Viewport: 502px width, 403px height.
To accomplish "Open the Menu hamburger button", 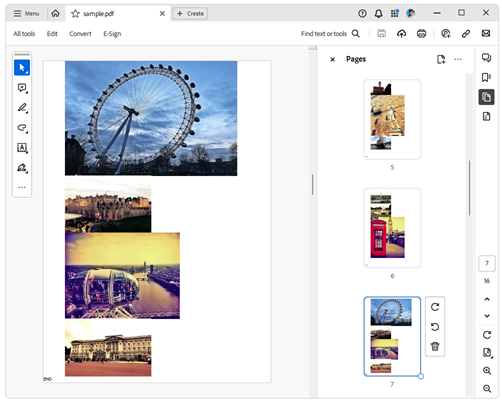I will [x=26, y=13].
